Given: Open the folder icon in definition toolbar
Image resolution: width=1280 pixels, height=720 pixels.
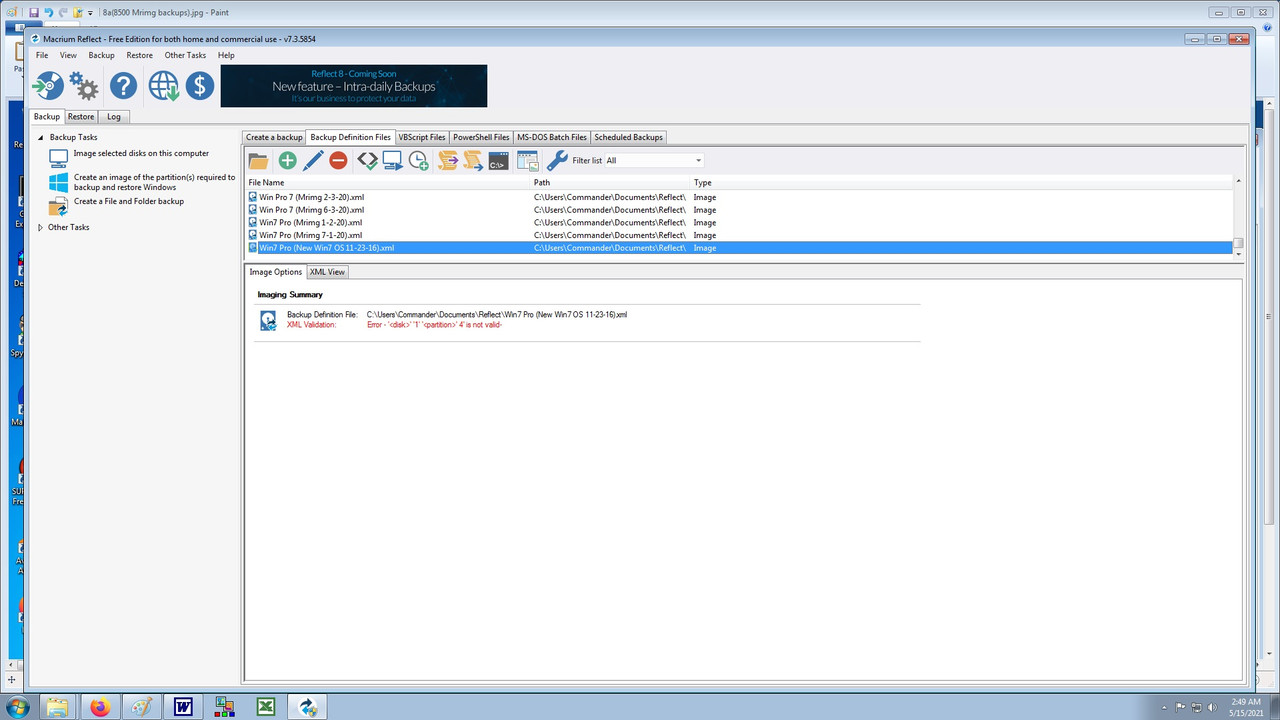Looking at the screenshot, I should pos(258,160).
